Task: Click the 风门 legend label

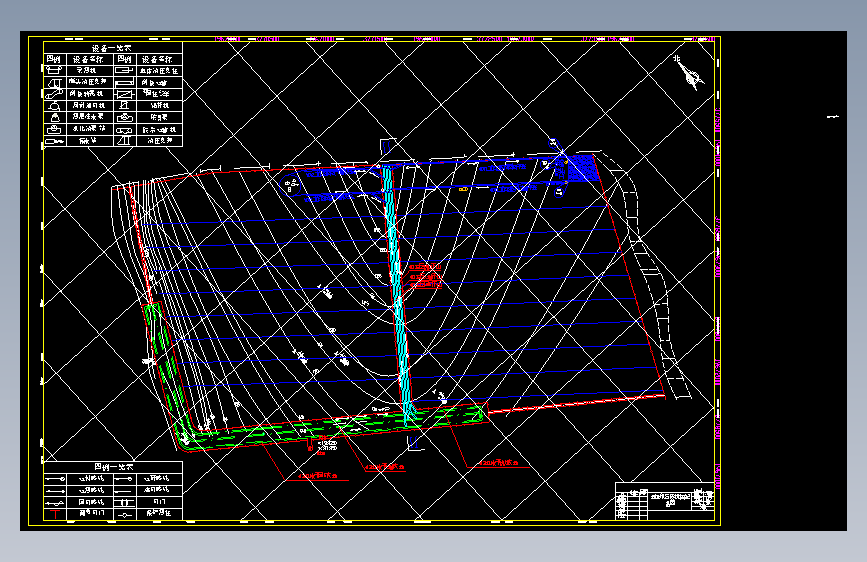Action: click(x=159, y=502)
